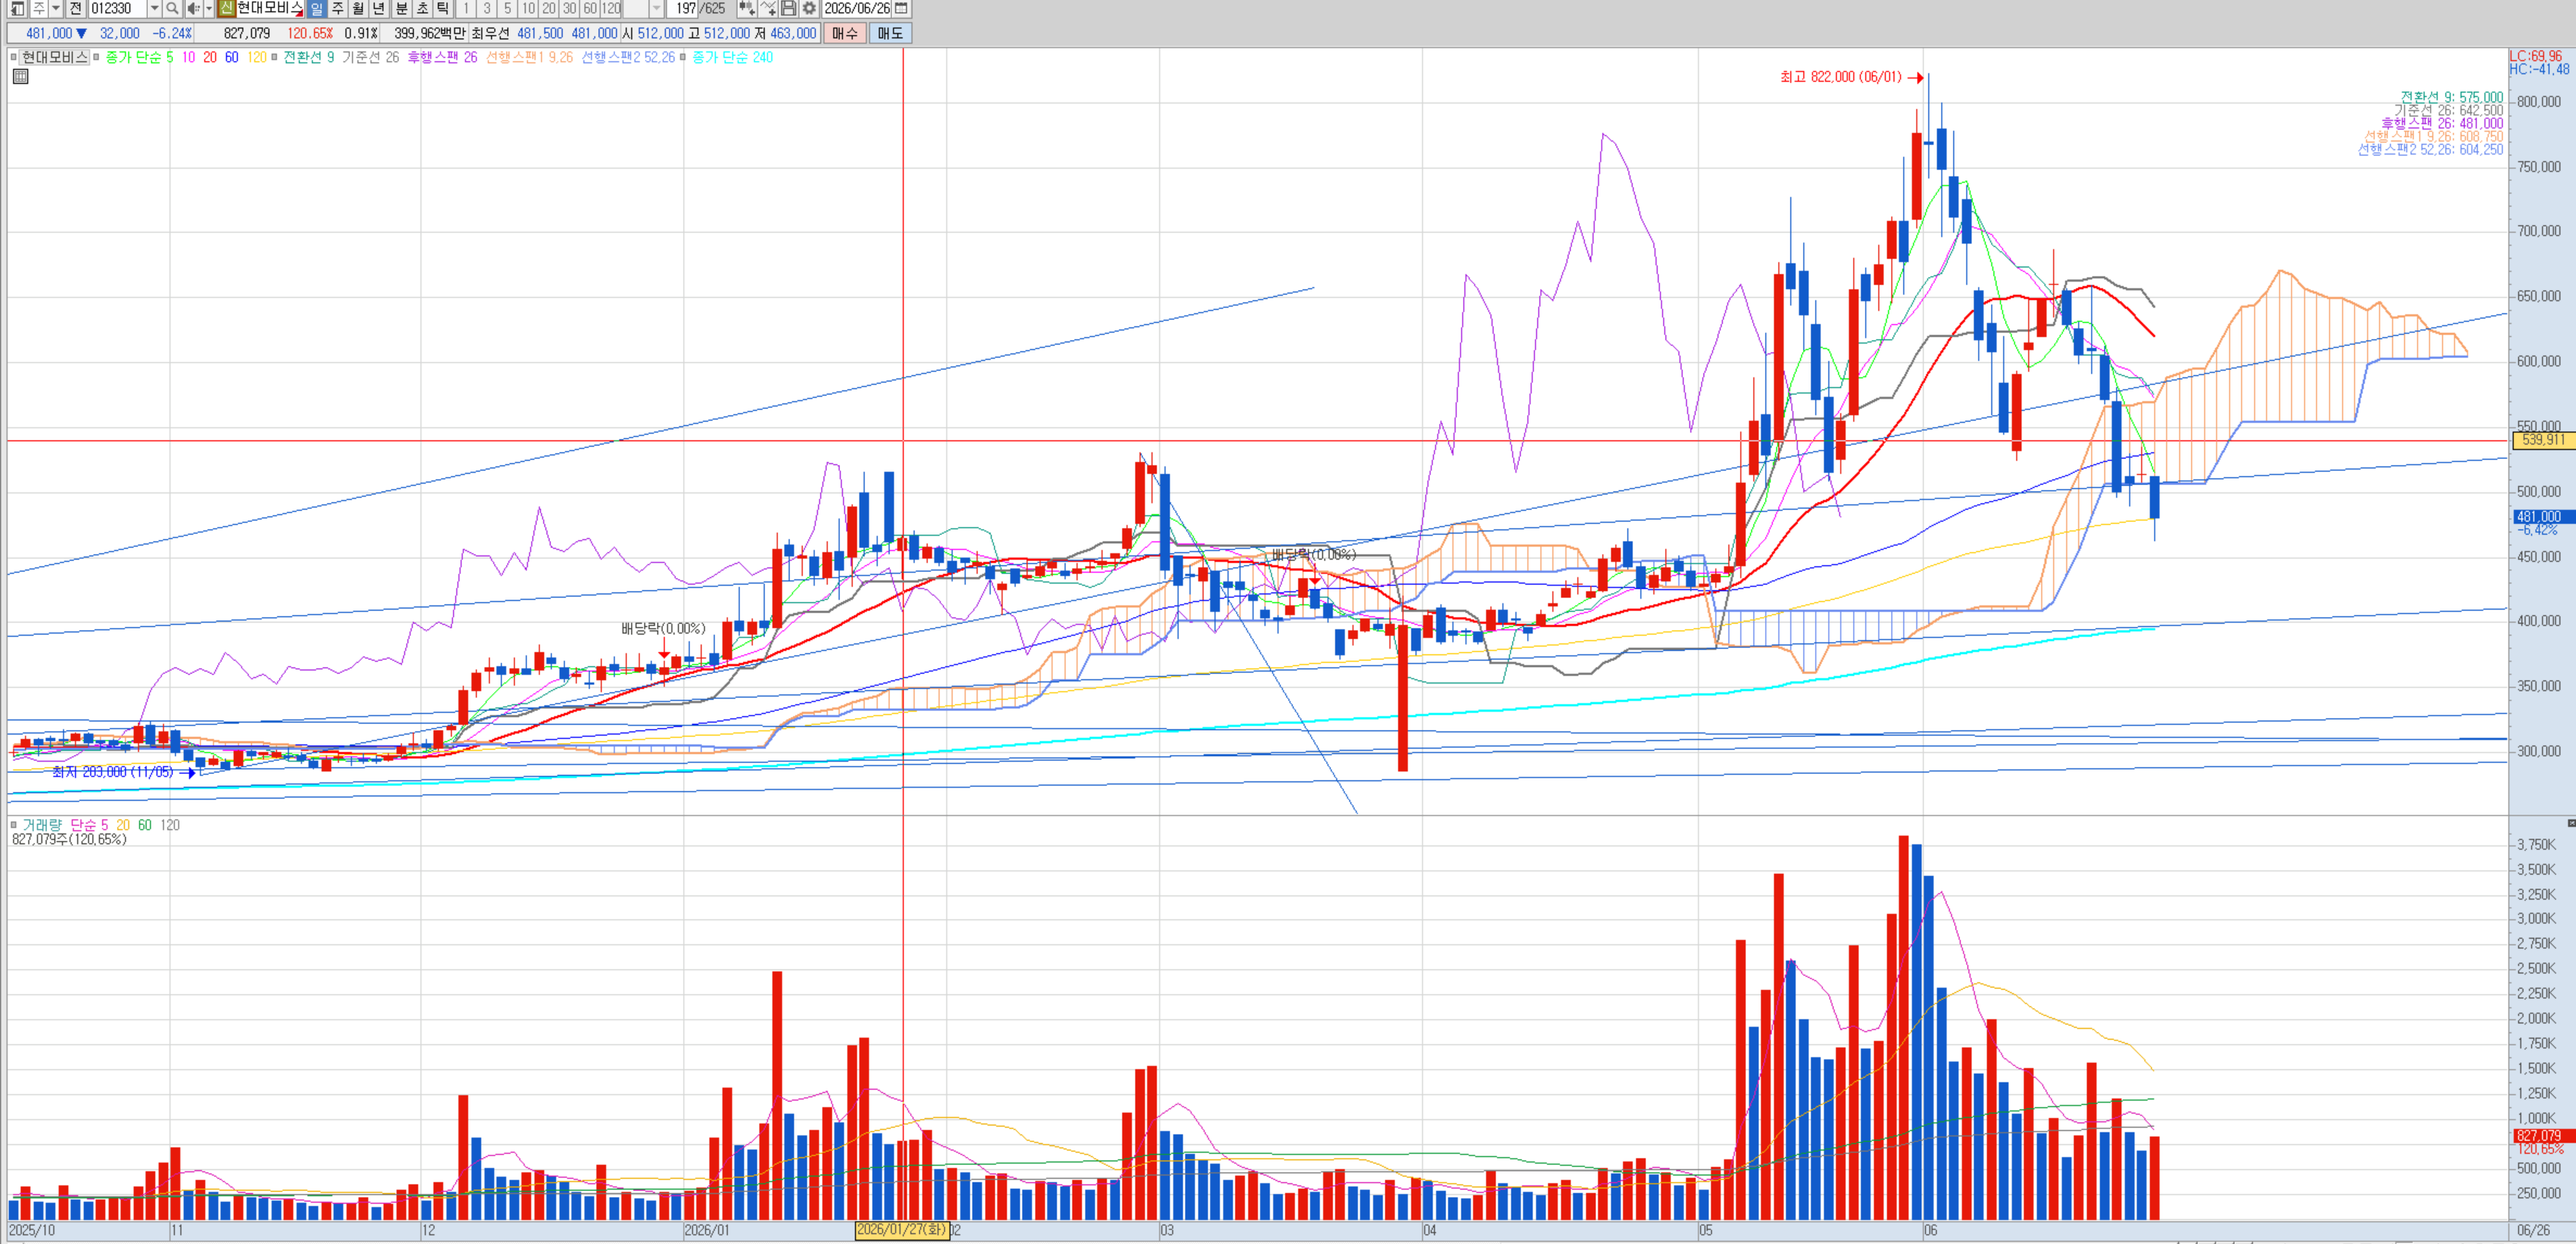The height and width of the screenshot is (1244, 2576).
Task: Click the small marker before 거래량 legend
Action: (x=14, y=825)
